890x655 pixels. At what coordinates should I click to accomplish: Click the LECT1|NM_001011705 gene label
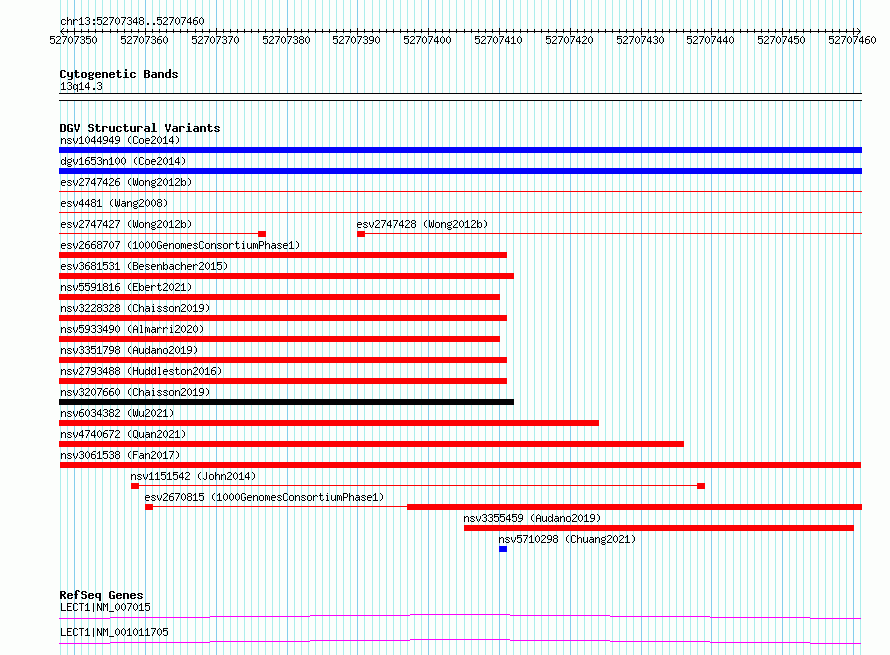(x=114, y=632)
